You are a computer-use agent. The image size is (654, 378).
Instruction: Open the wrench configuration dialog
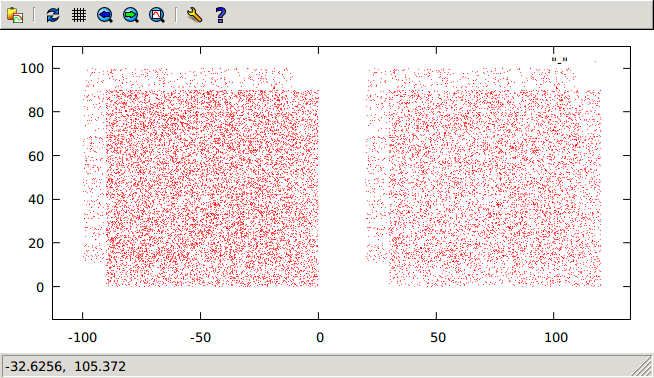[194, 15]
